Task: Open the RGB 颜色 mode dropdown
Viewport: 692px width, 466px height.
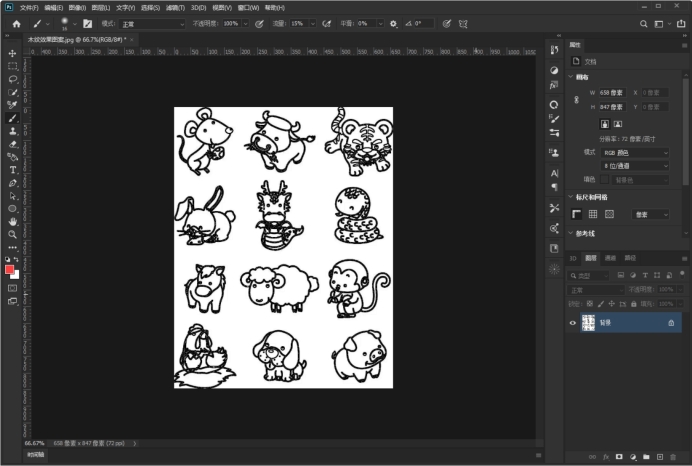Action: point(635,153)
